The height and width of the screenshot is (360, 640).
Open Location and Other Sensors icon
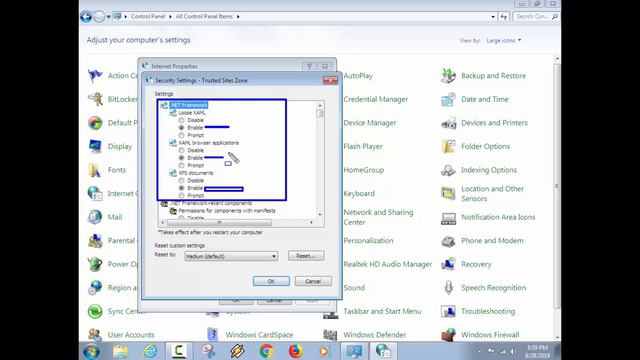click(x=449, y=193)
